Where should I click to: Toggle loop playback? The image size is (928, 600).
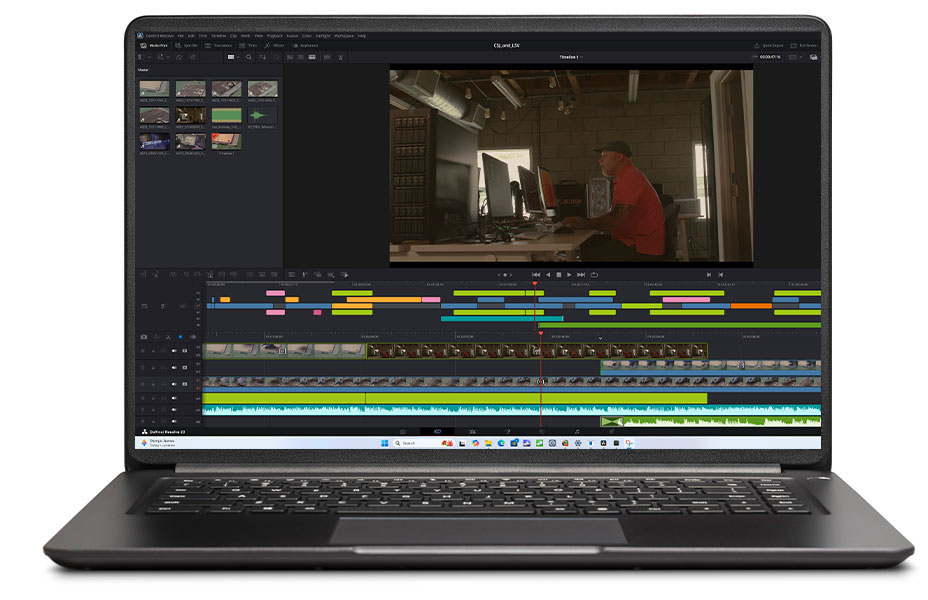point(594,275)
